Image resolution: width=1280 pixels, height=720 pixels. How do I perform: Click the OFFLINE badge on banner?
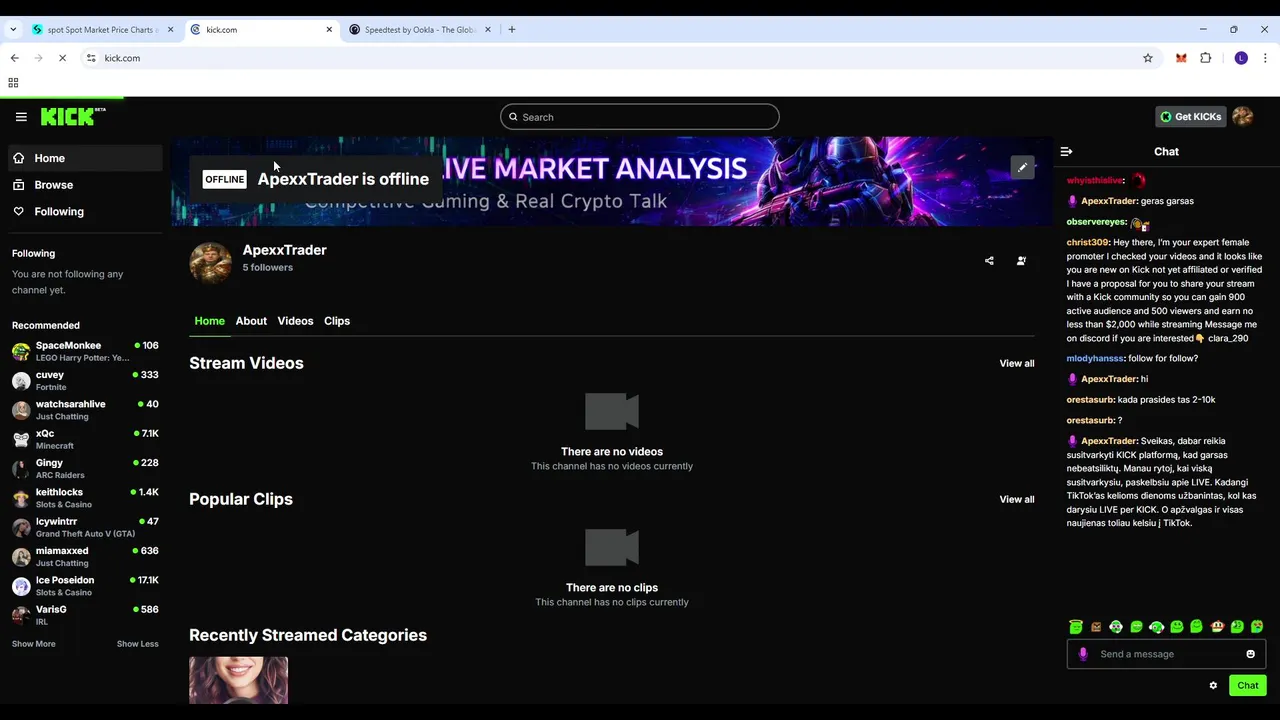[x=224, y=179]
